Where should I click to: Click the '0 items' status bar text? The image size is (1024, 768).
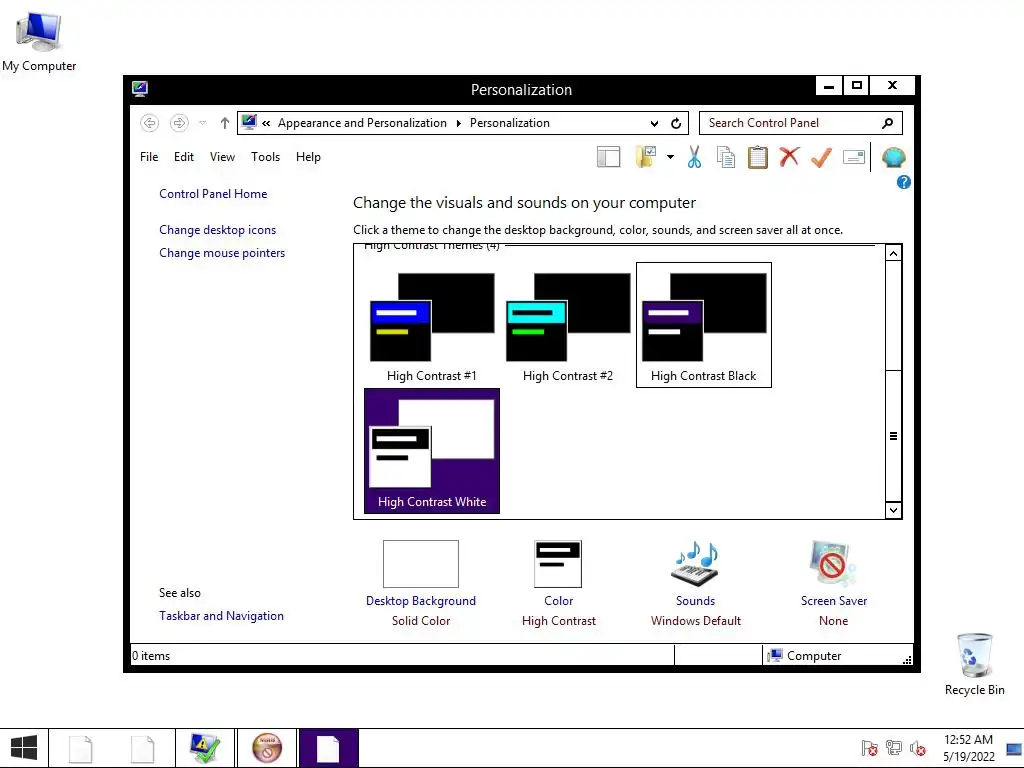[x=151, y=656]
